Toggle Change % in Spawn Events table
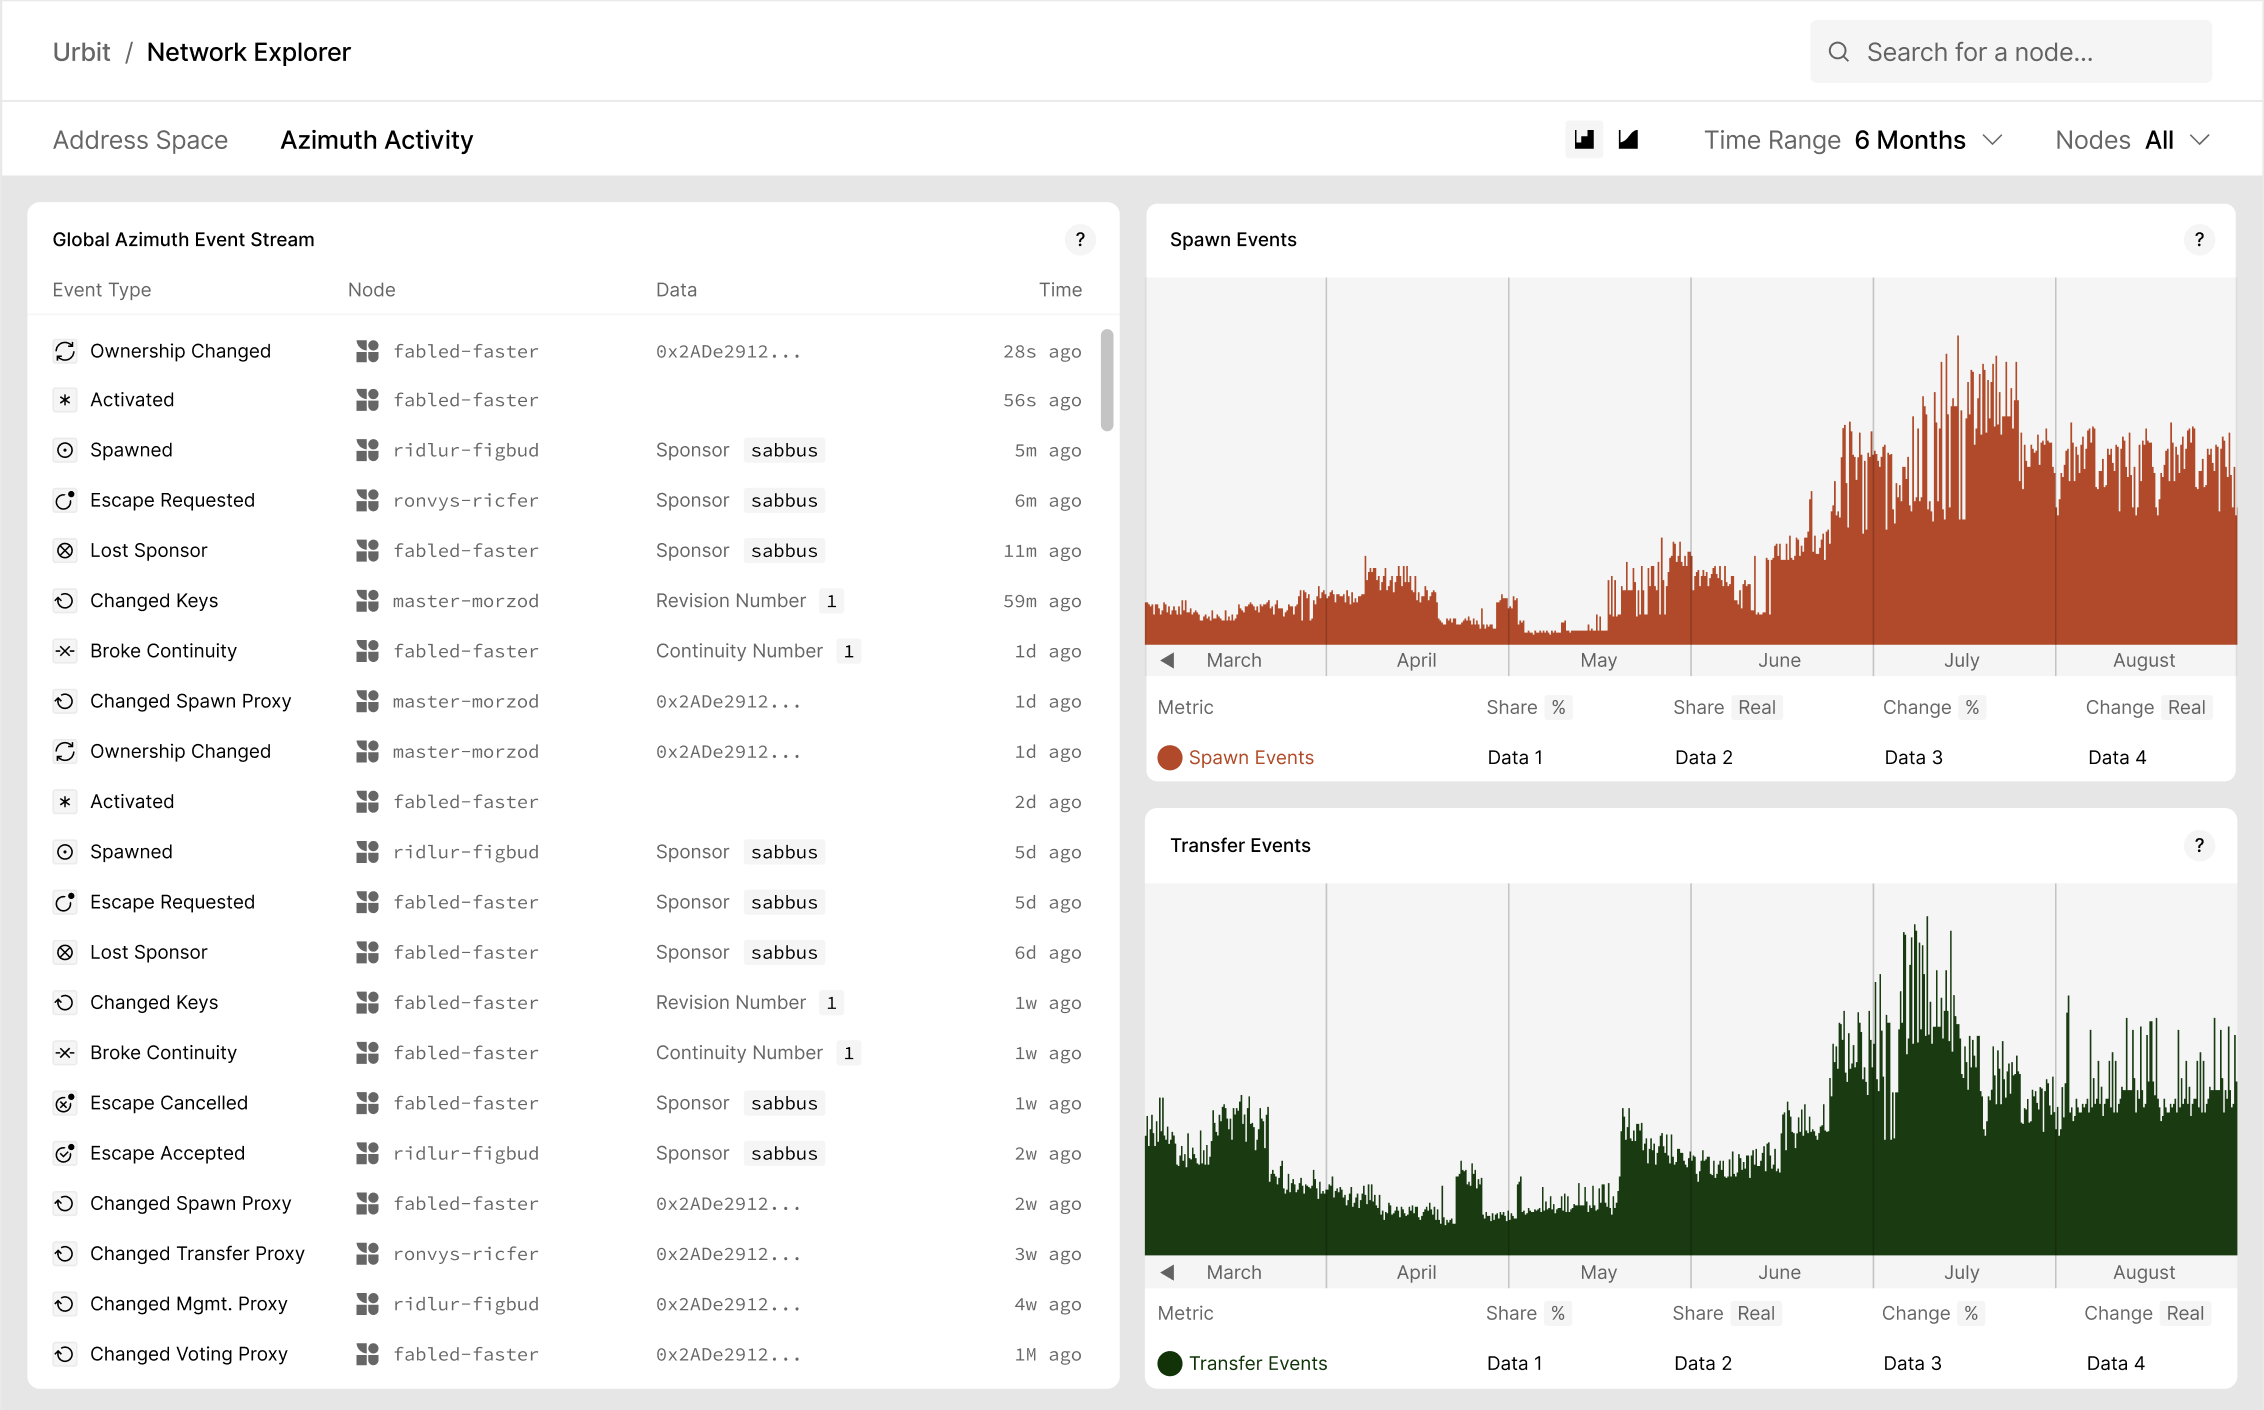This screenshot has height=1410, width=2264. (1971, 707)
